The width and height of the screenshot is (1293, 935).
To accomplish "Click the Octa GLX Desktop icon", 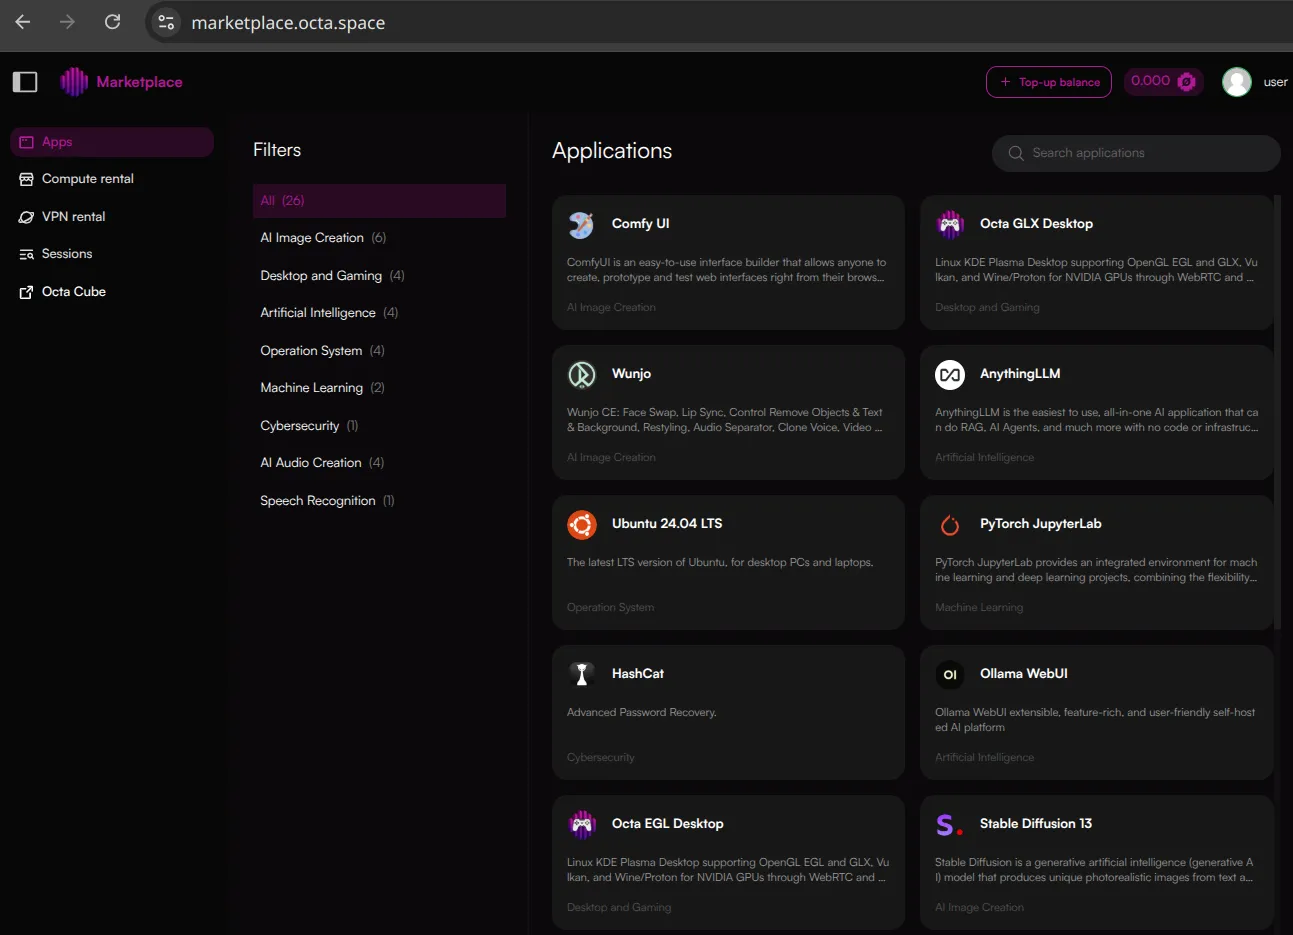I will click(950, 224).
